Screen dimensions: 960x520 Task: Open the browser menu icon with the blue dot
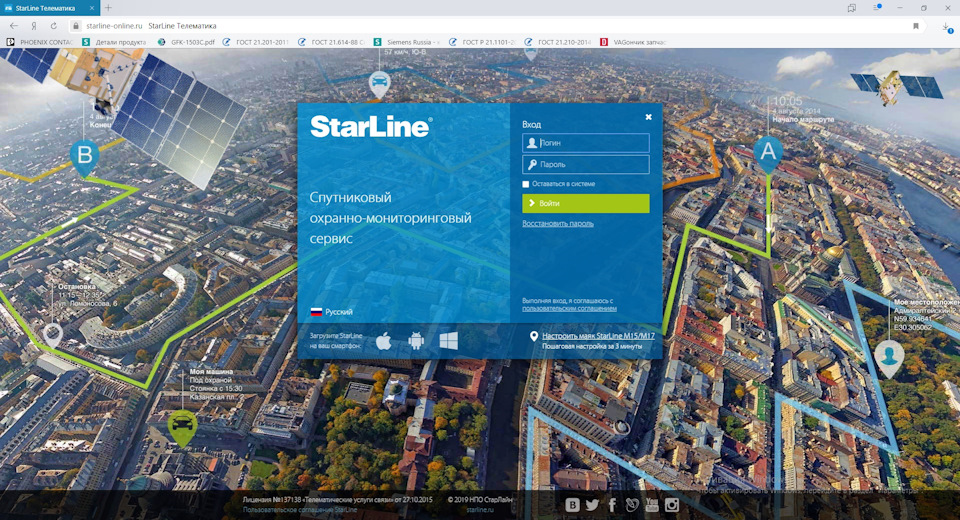coord(876,8)
